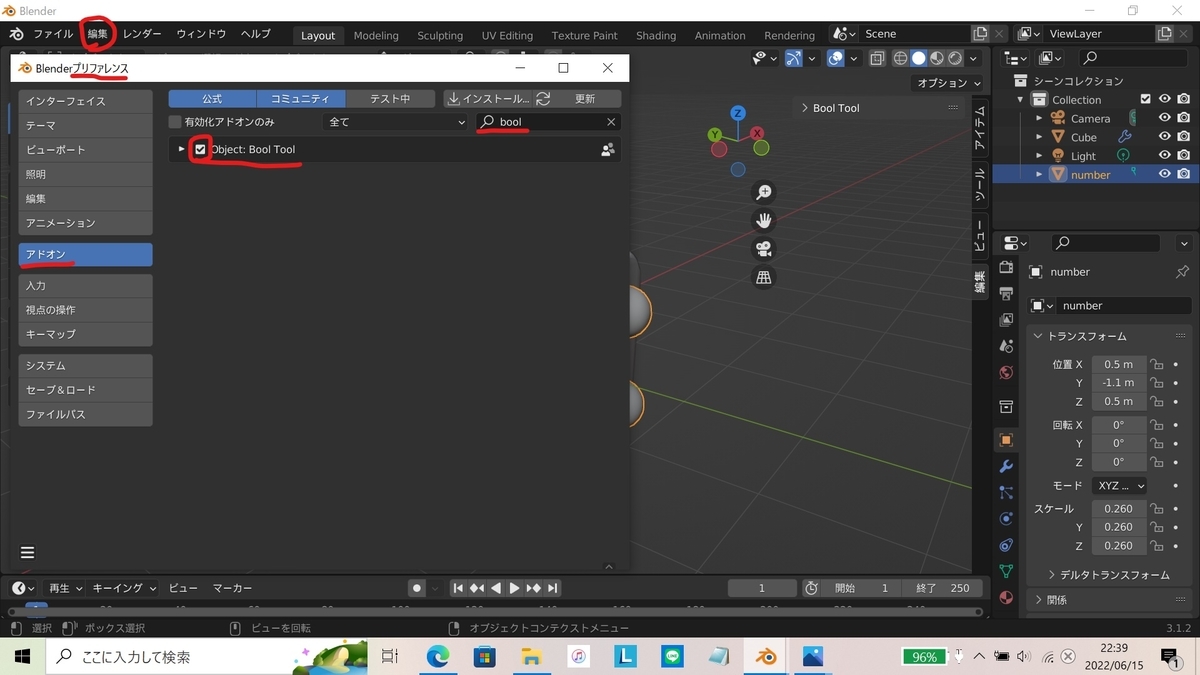Open Physics properties tab icon
Screen dimensions: 1200x675
pos(1006,519)
